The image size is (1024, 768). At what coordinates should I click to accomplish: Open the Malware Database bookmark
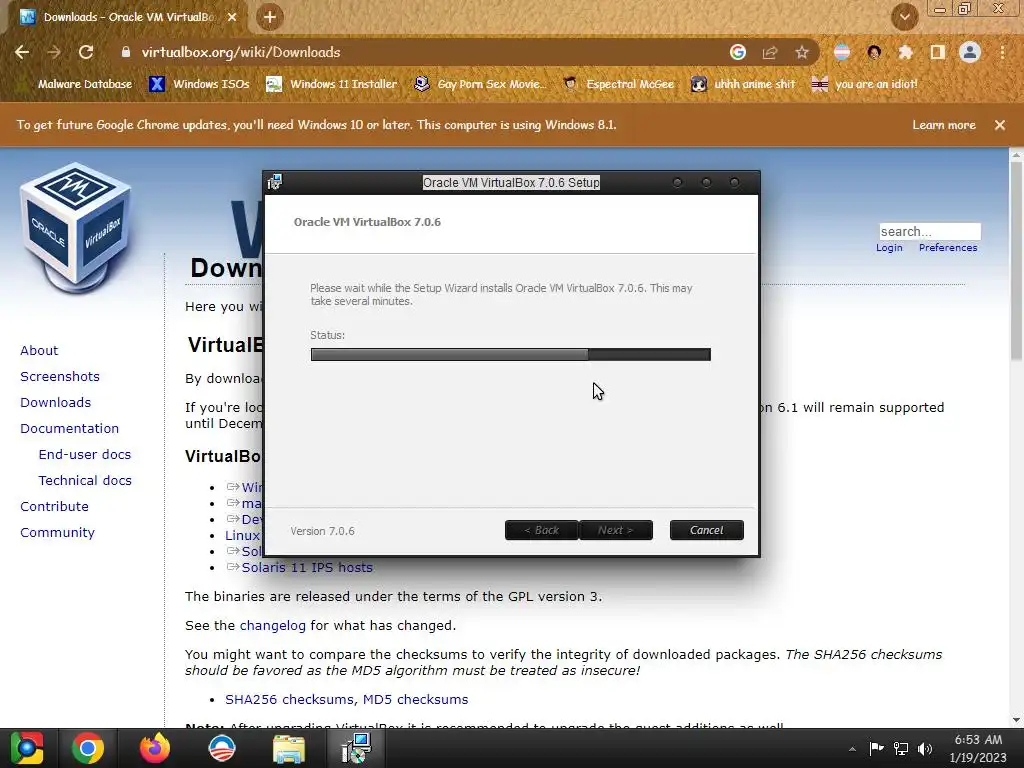point(76,84)
